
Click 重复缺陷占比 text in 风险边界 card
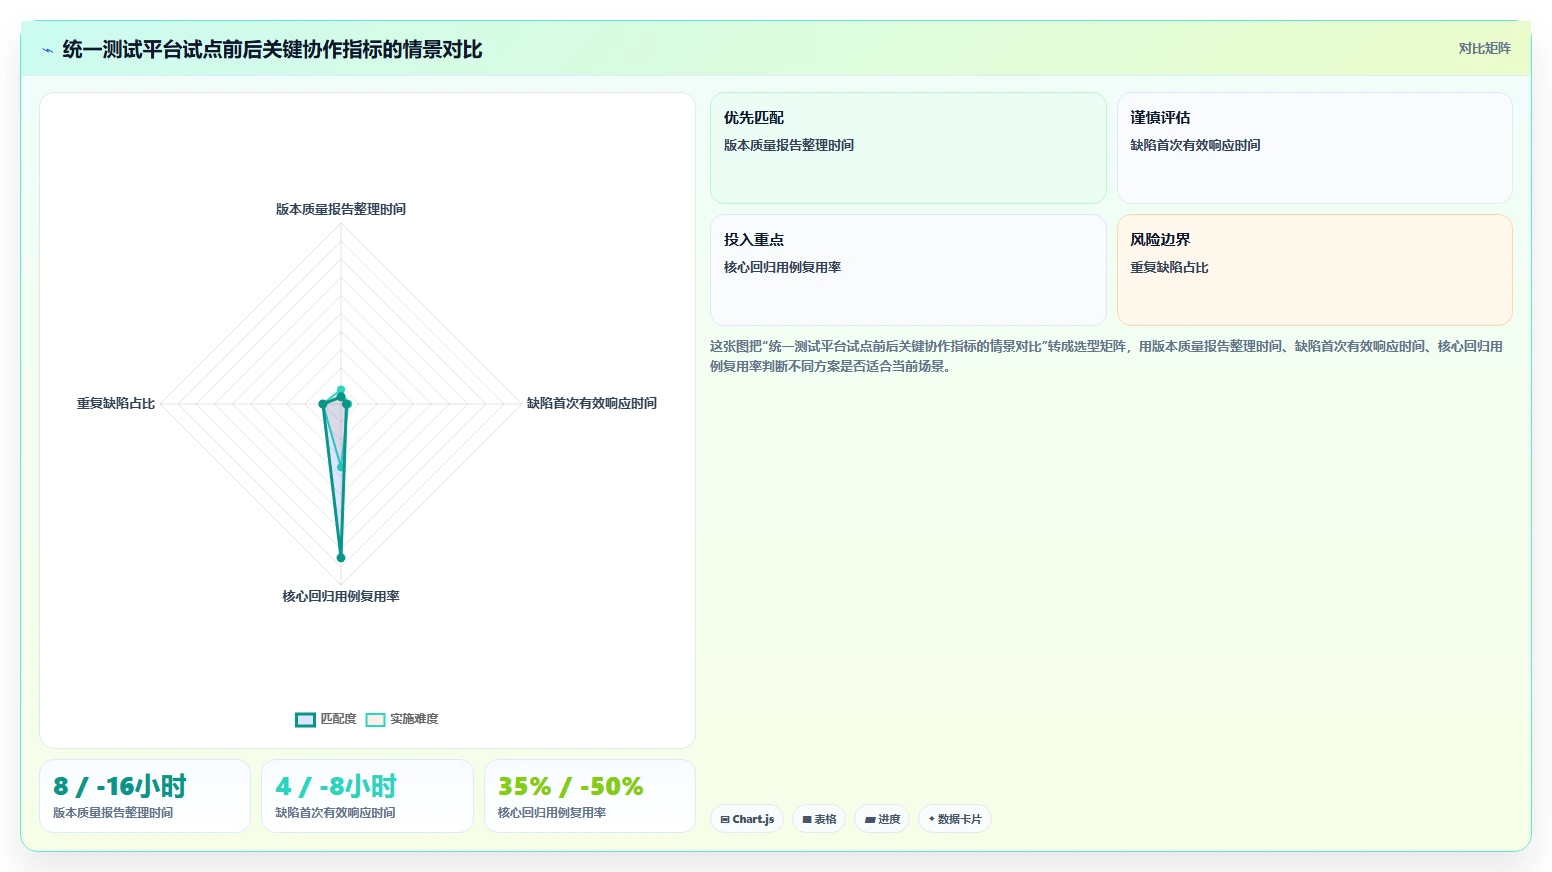tap(1169, 267)
